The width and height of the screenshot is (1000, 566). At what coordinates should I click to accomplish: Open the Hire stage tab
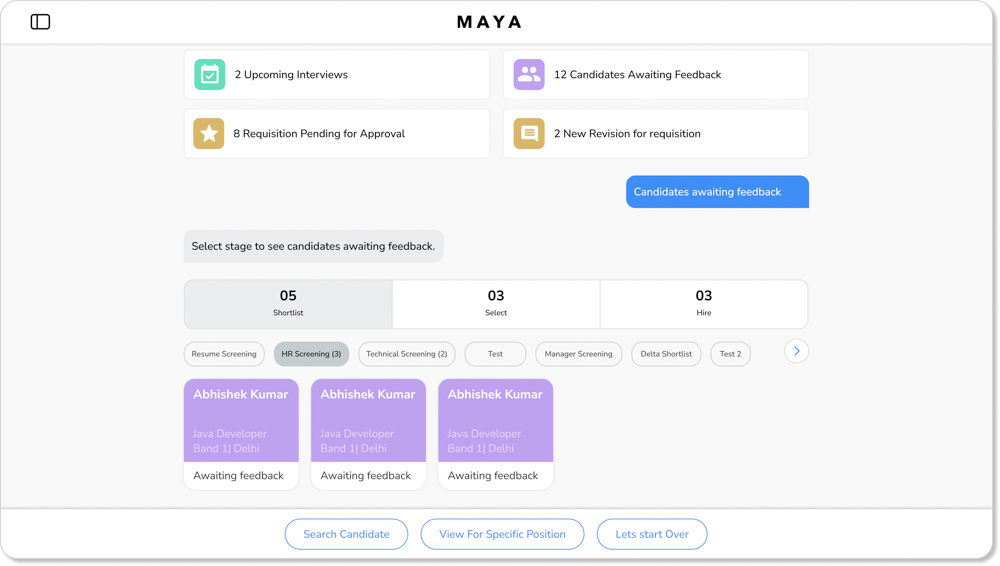pos(703,304)
